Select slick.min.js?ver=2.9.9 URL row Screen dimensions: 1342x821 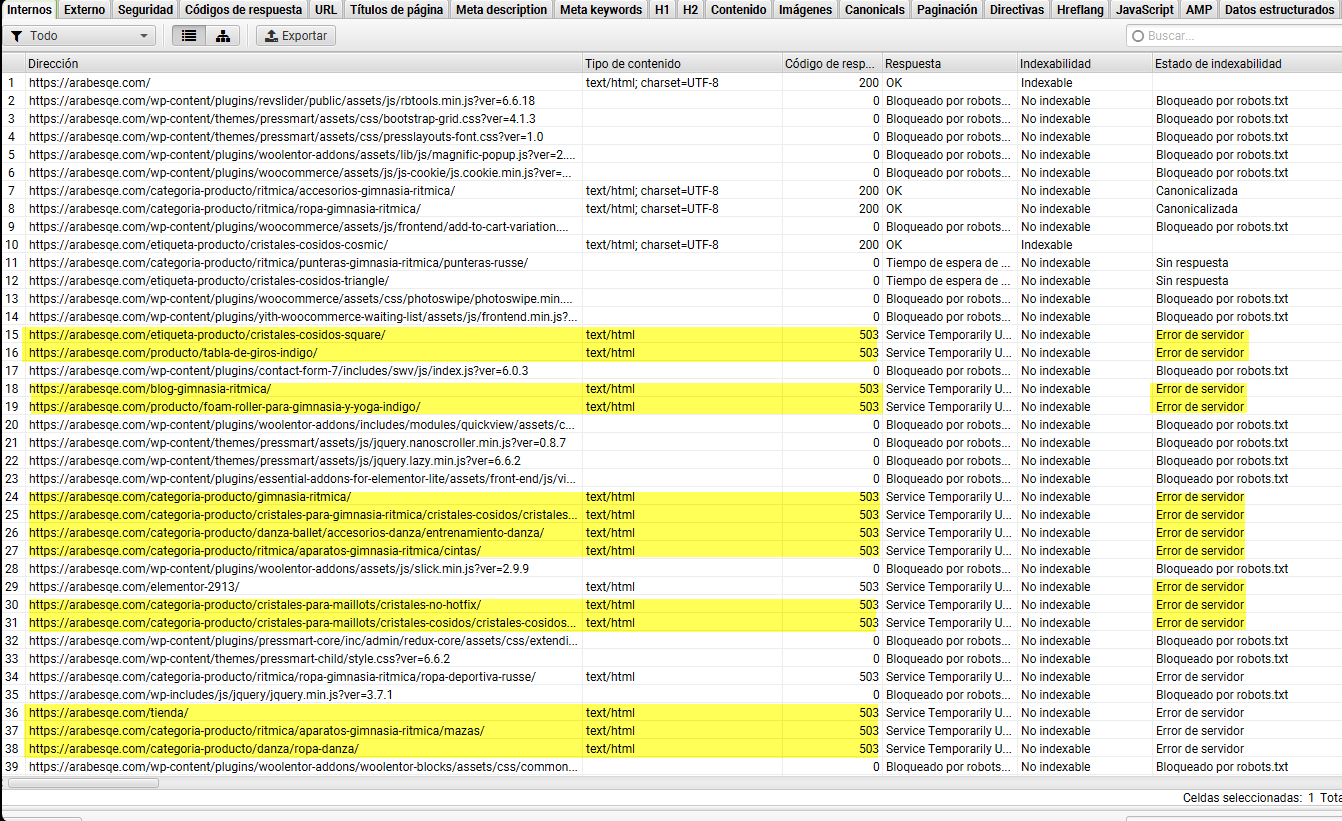279,569
